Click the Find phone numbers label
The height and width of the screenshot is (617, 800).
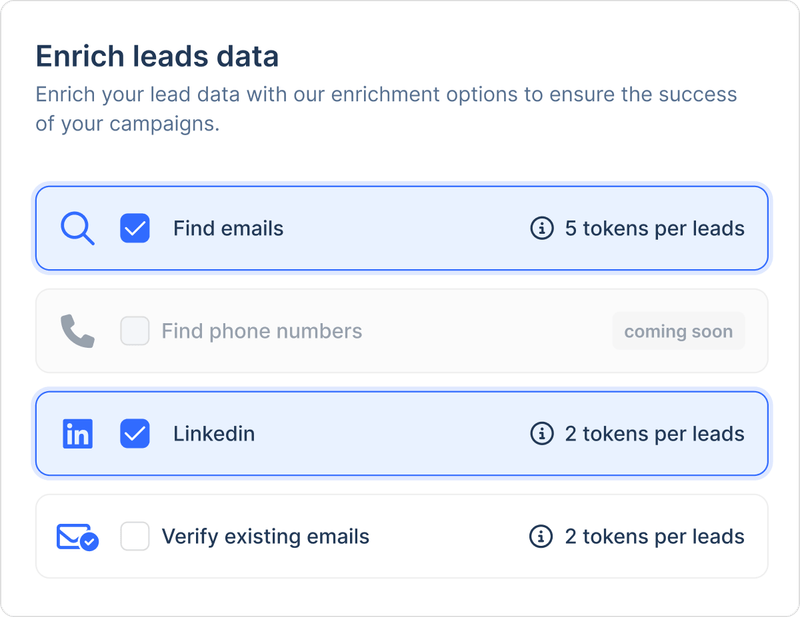[x=261, y=331]
